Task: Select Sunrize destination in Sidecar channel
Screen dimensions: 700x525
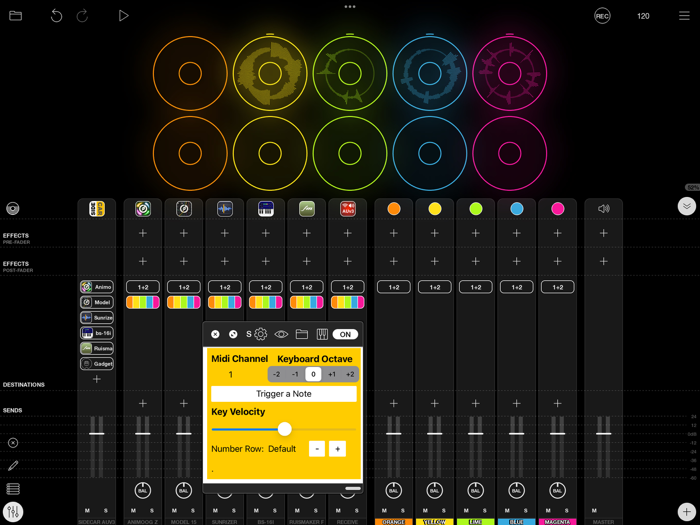Action: click(x=96, y=318)
